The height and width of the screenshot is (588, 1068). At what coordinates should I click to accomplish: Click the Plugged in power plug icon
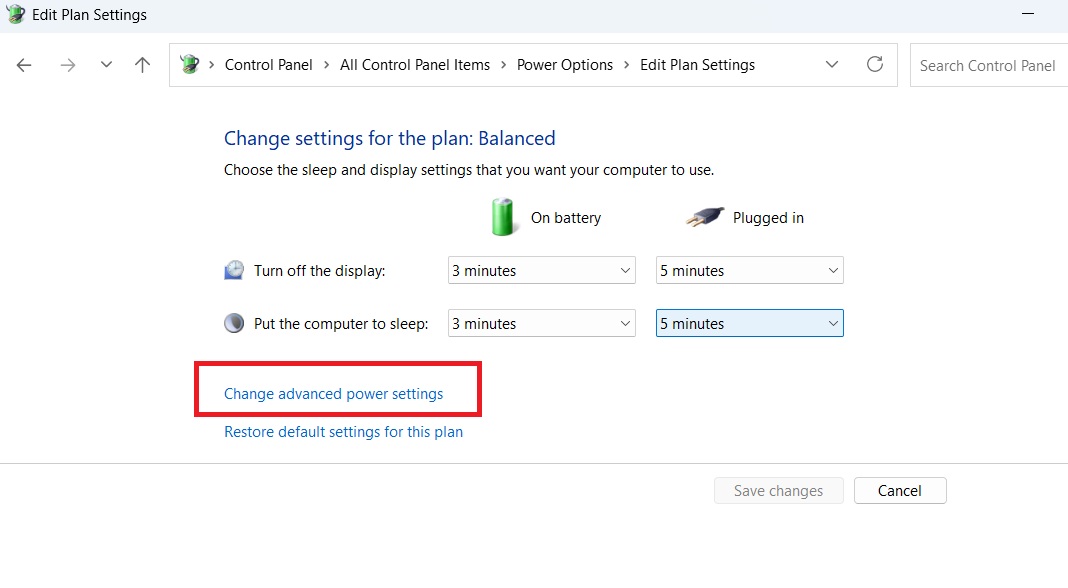705,216
